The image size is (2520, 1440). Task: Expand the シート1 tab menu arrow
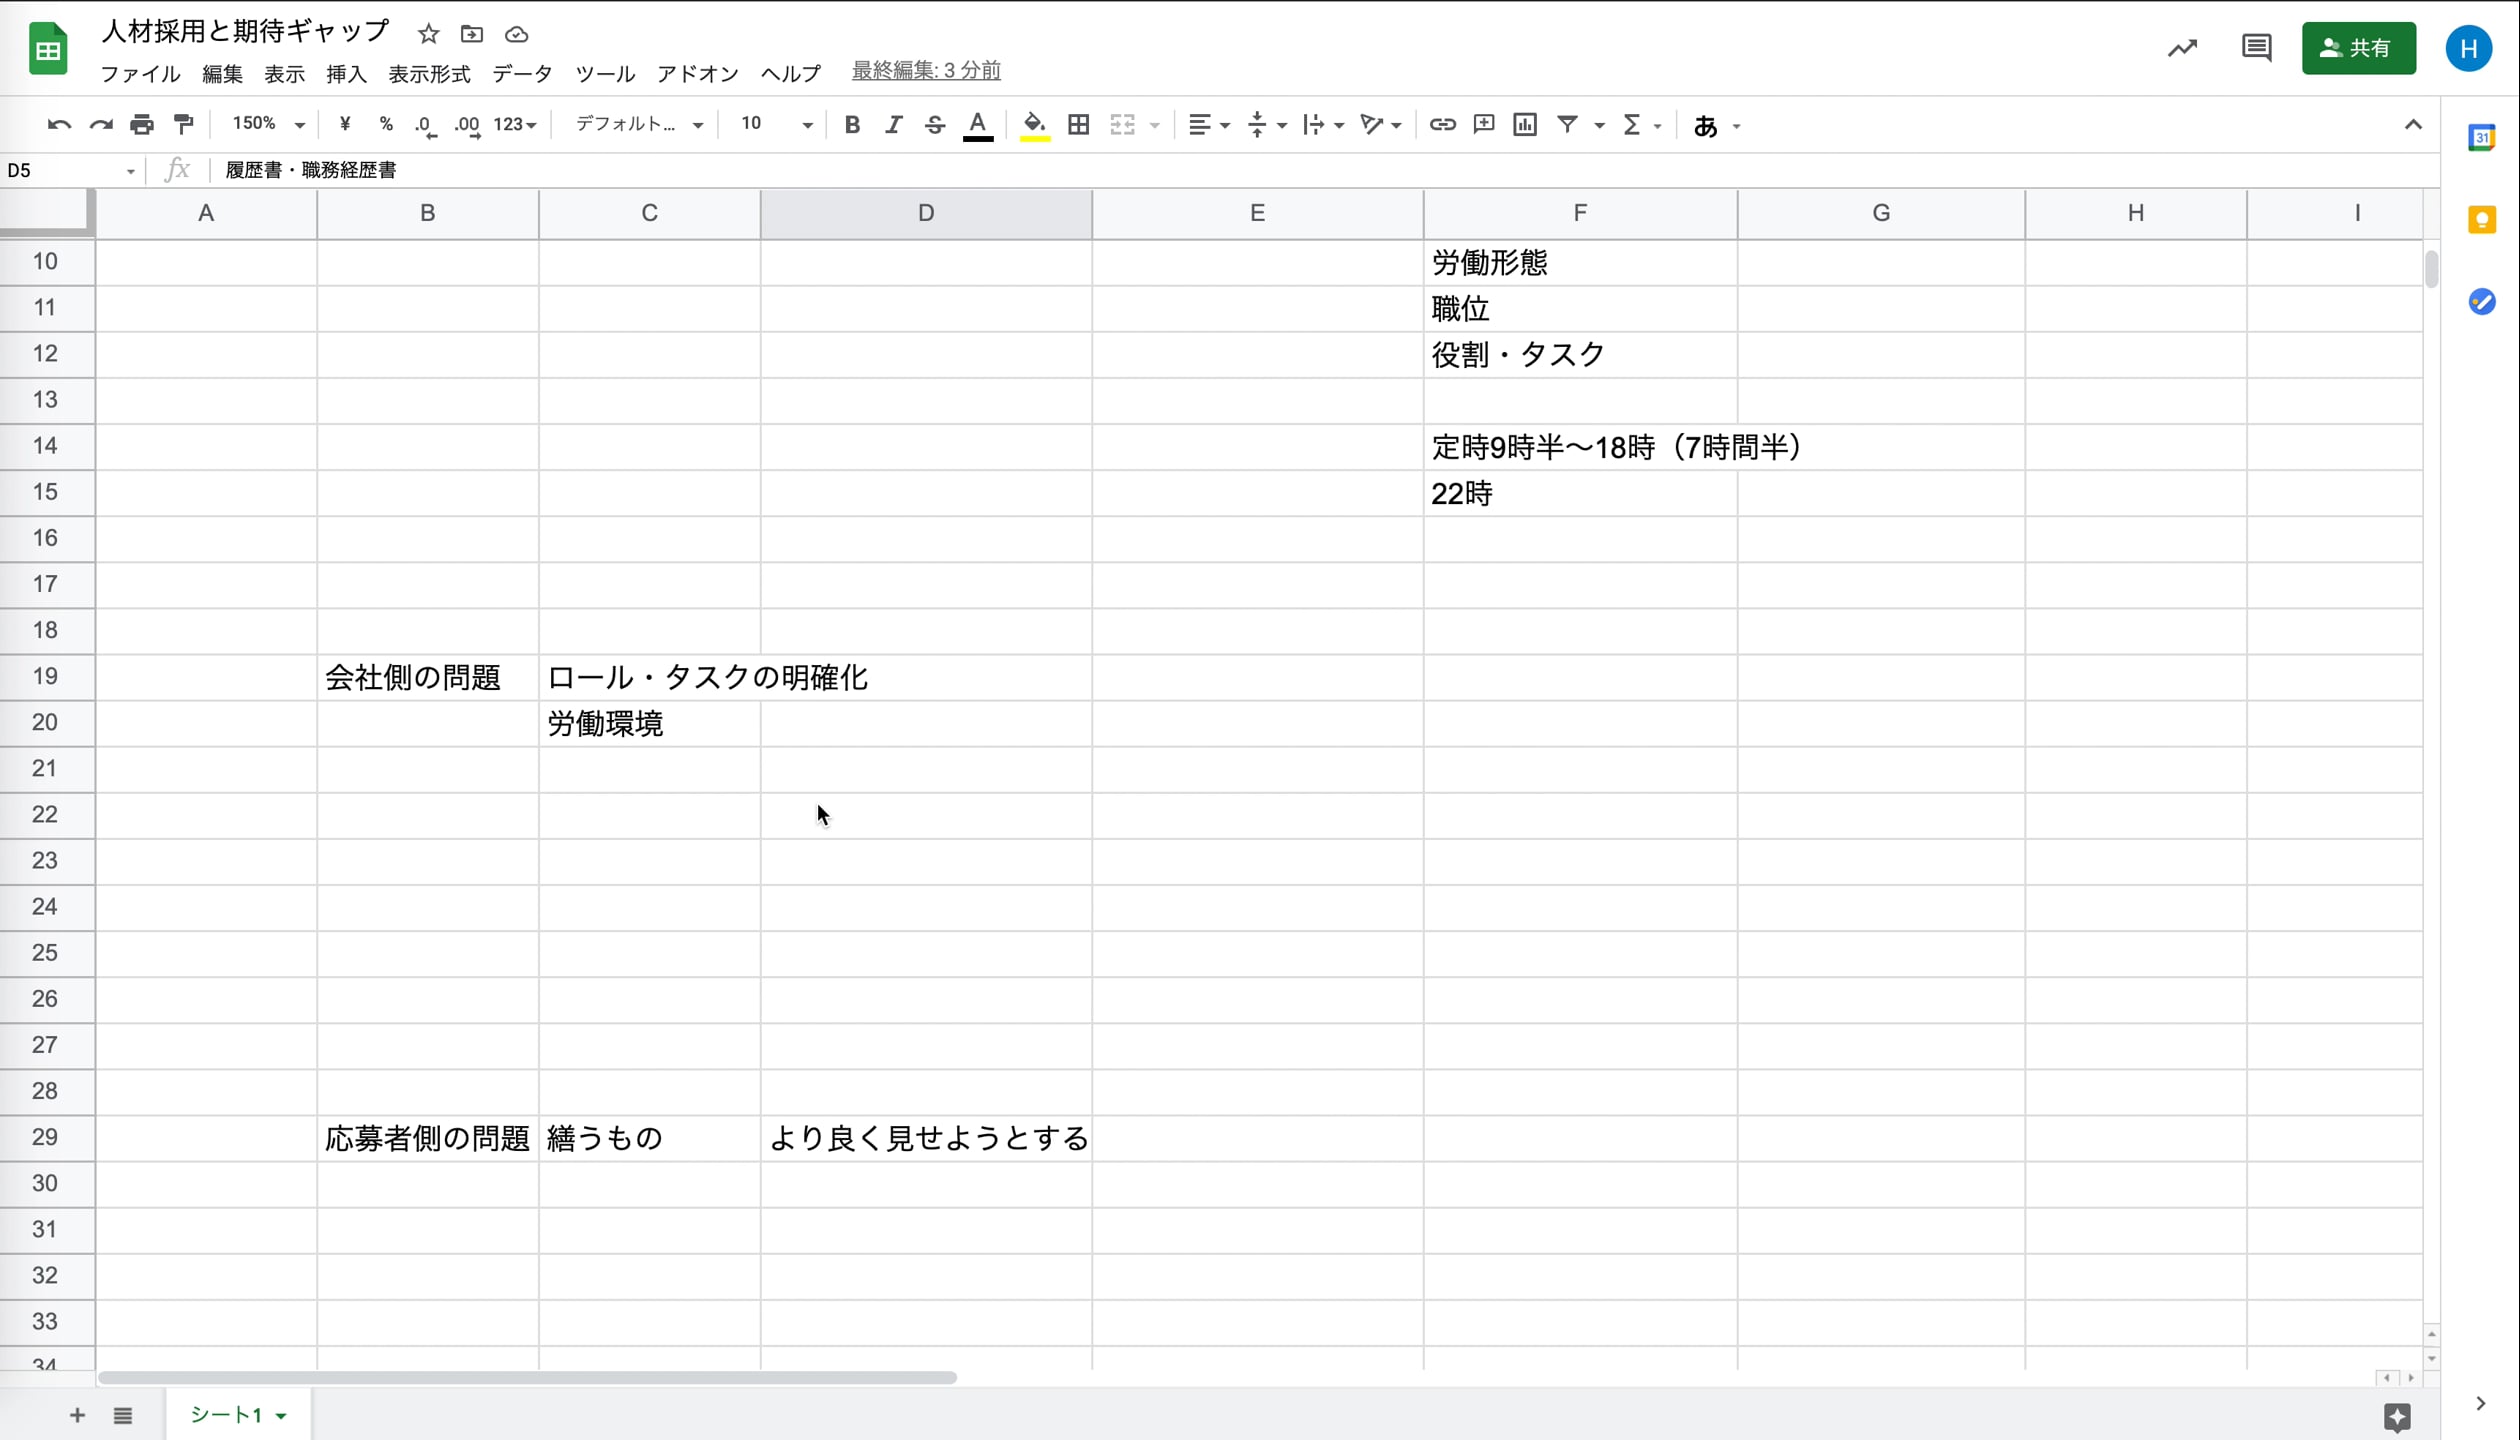(x=281, y=1416)
